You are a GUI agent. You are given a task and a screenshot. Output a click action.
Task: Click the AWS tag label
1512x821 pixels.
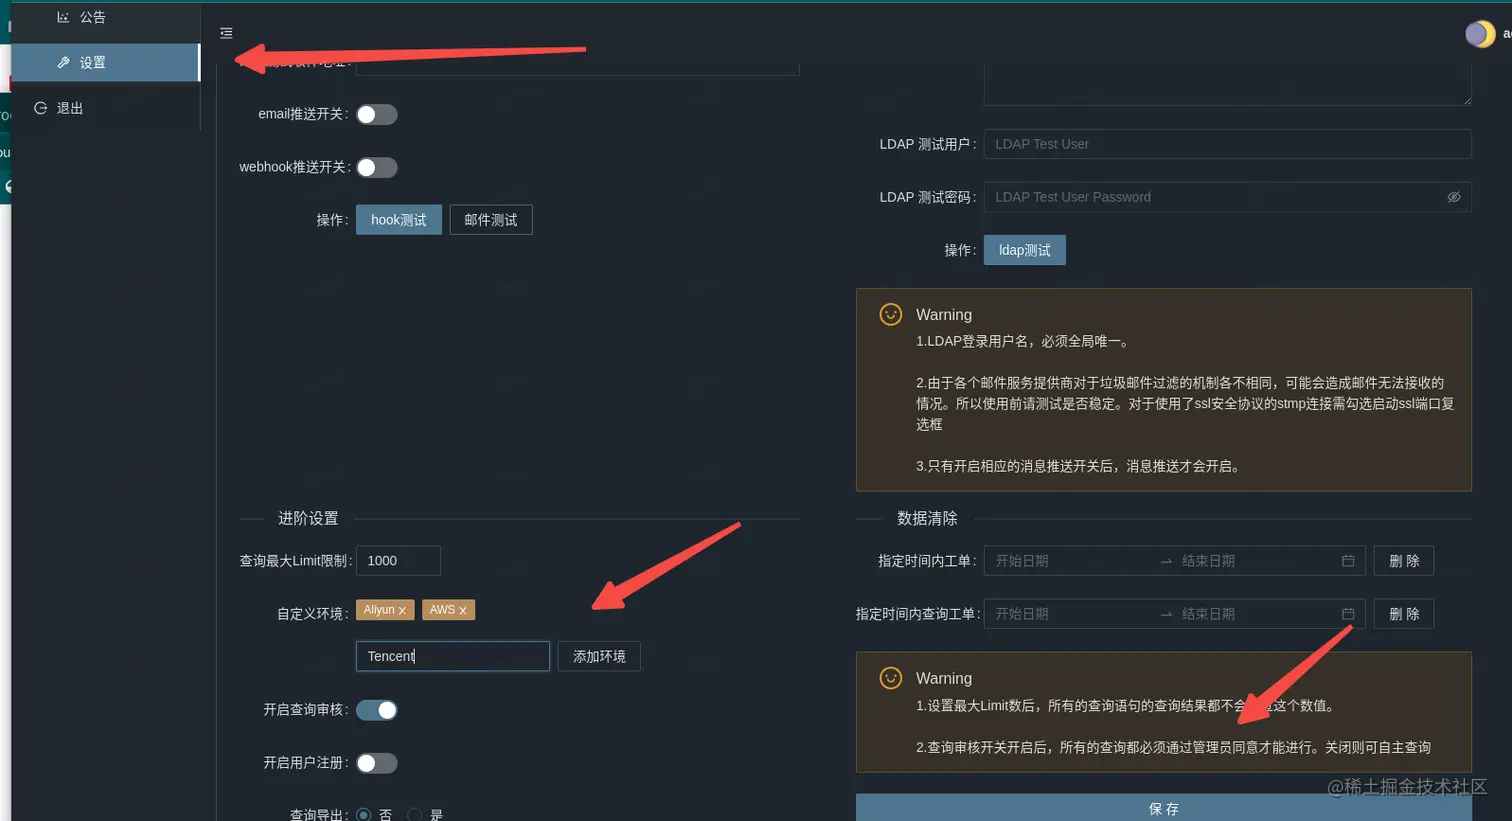tap(442, 610)
